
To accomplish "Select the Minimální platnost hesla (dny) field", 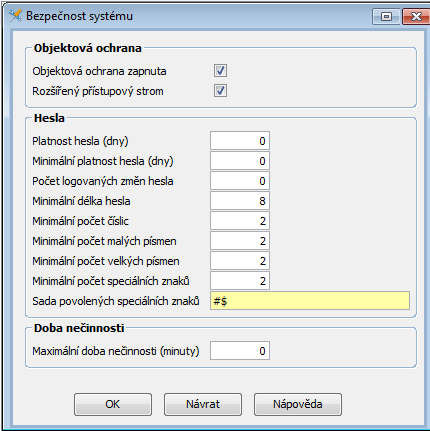I will [240, 161].
